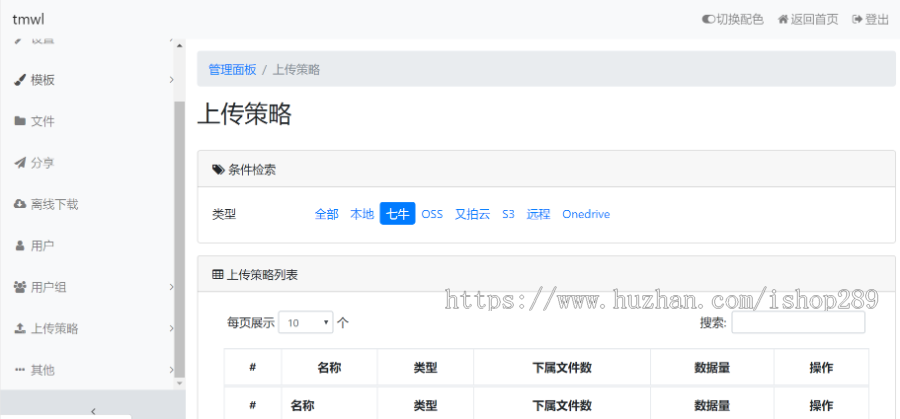The height and width of the screenshot is (419, 900).
Task: Click the sidebar scrollbar up arrow
Action: pyautogui.click(x=180, y=45)
